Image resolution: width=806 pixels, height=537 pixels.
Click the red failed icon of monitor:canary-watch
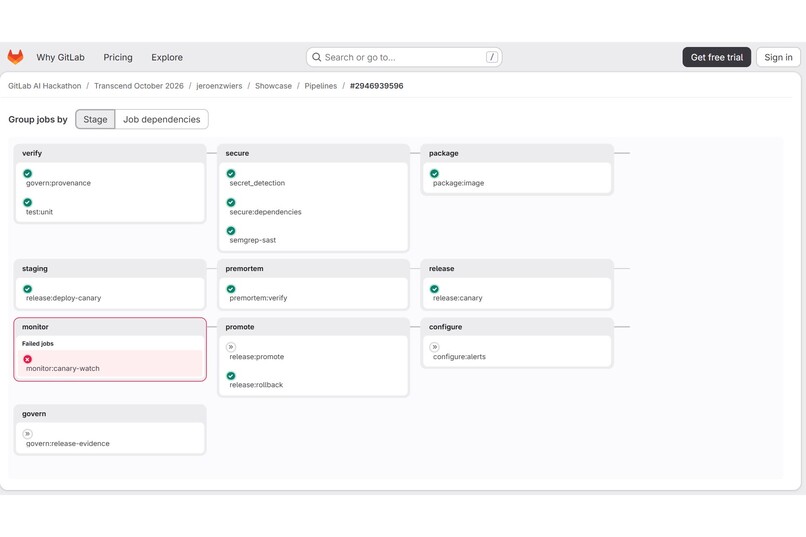click(x=28, y=359)
